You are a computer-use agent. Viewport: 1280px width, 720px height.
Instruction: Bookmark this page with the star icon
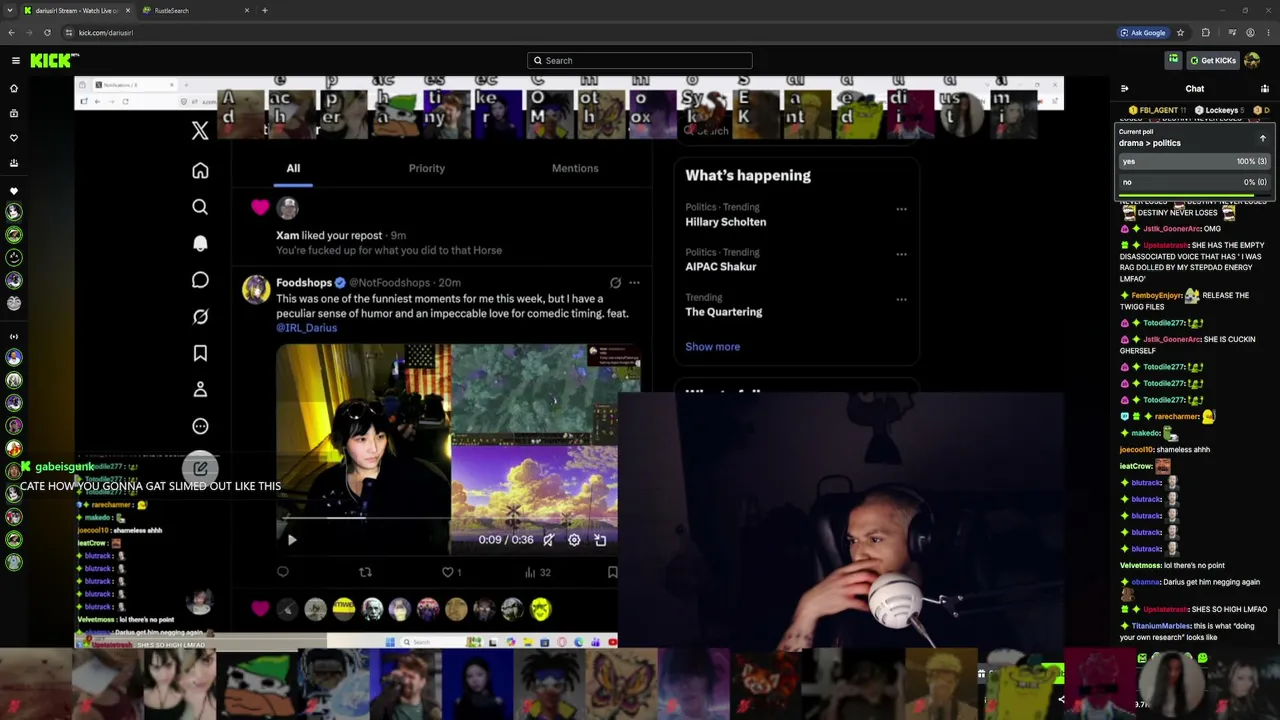pos(1180,32)
